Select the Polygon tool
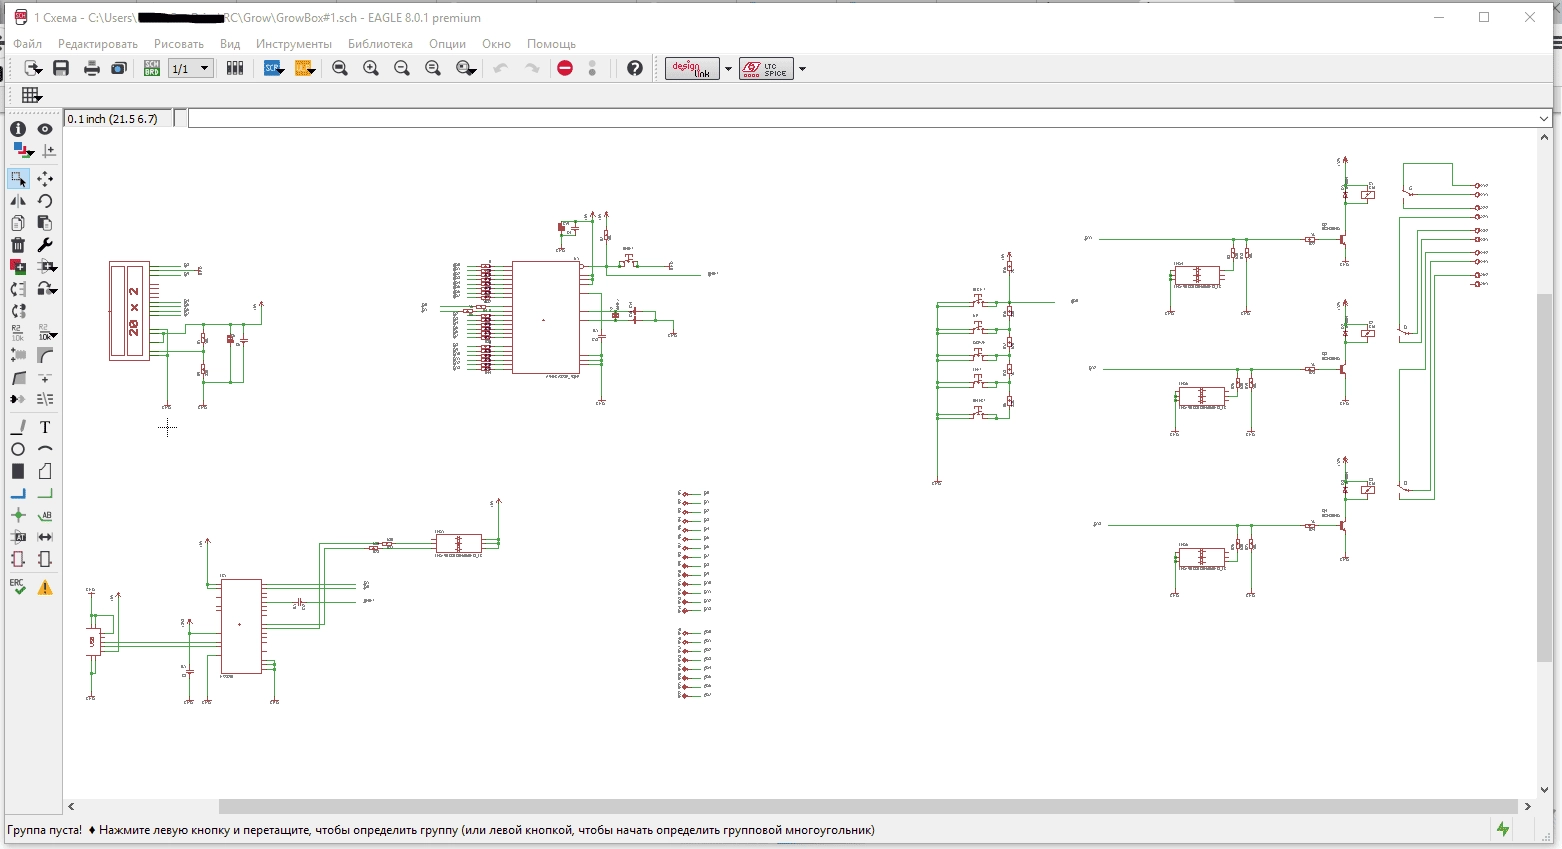The height and width of the screenshot is (849, 1562). (45, 471)
